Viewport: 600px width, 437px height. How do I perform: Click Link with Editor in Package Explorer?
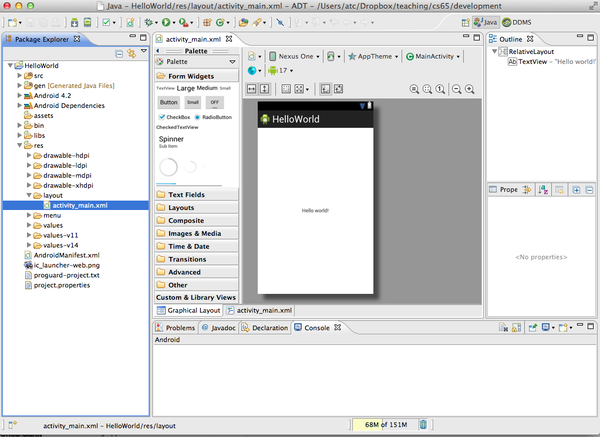(x=132, y=54)
